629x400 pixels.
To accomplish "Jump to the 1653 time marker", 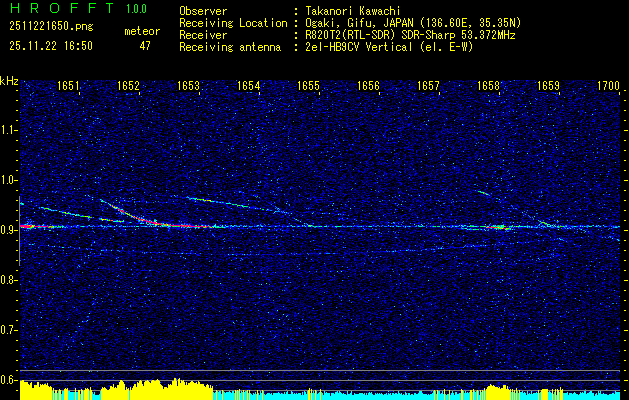I will pos(188,87).
